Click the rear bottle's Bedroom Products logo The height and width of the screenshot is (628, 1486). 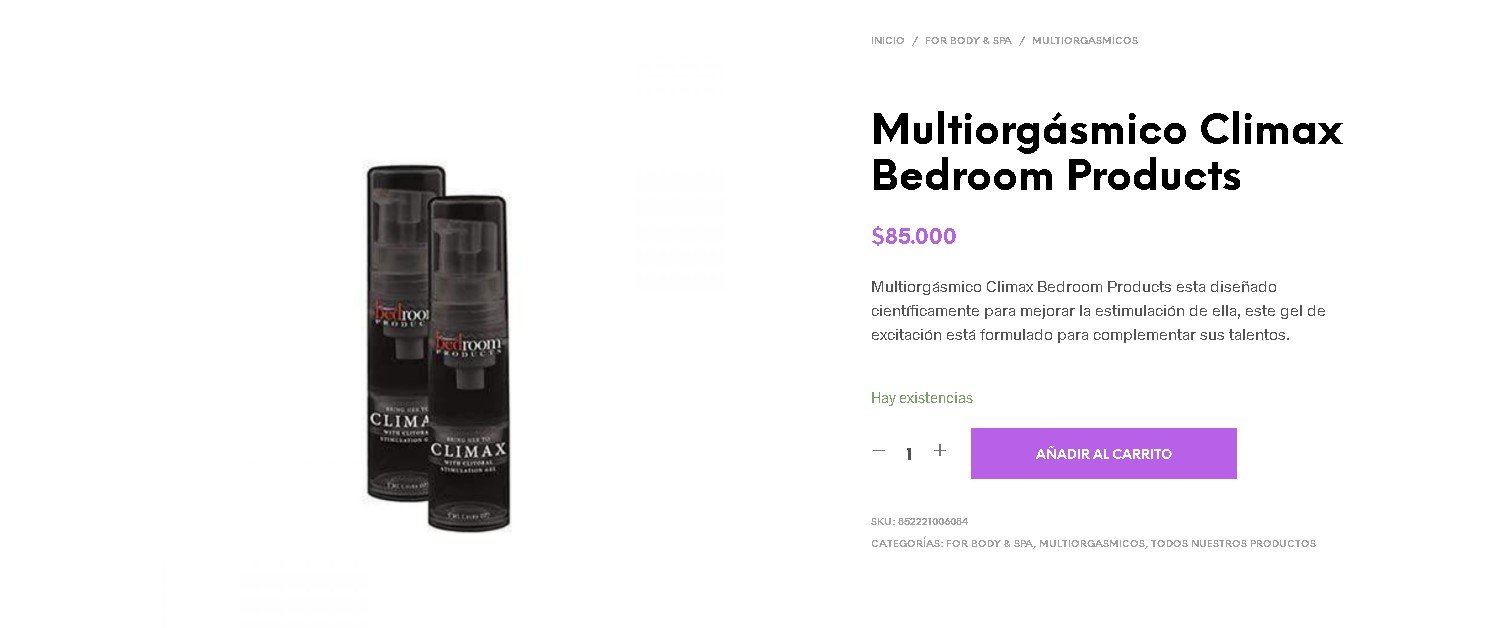(x=398, y=315)
